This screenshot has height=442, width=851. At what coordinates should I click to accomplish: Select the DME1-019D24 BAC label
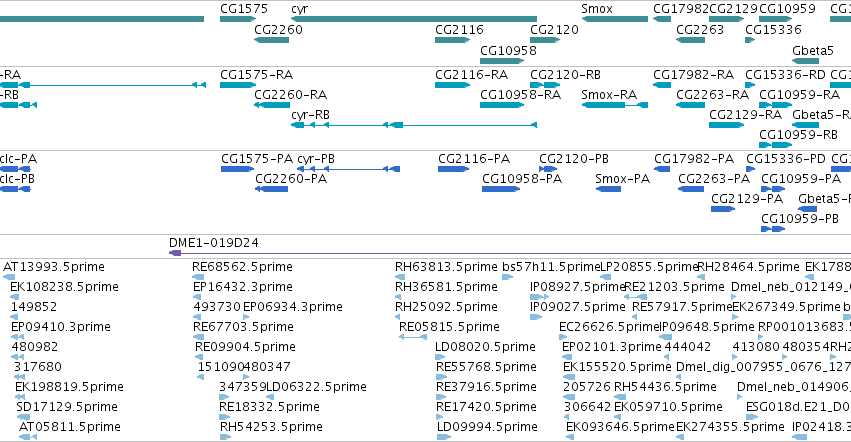(x=214, y=243)
